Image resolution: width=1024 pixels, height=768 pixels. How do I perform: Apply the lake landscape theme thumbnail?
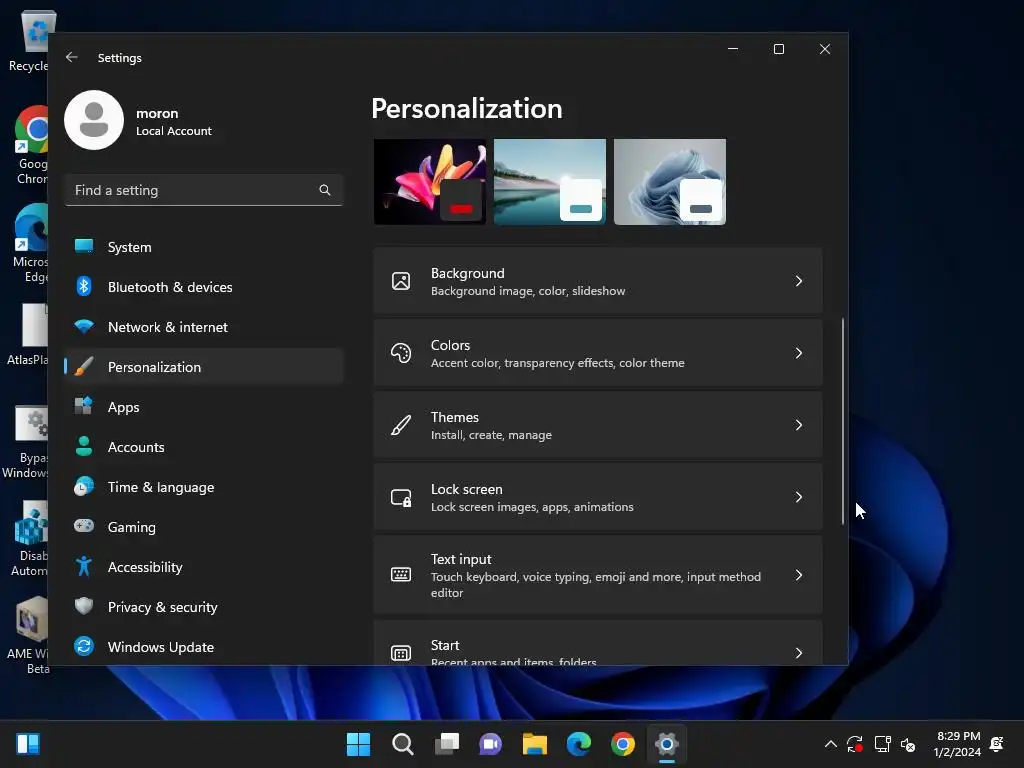coord(550,182)
